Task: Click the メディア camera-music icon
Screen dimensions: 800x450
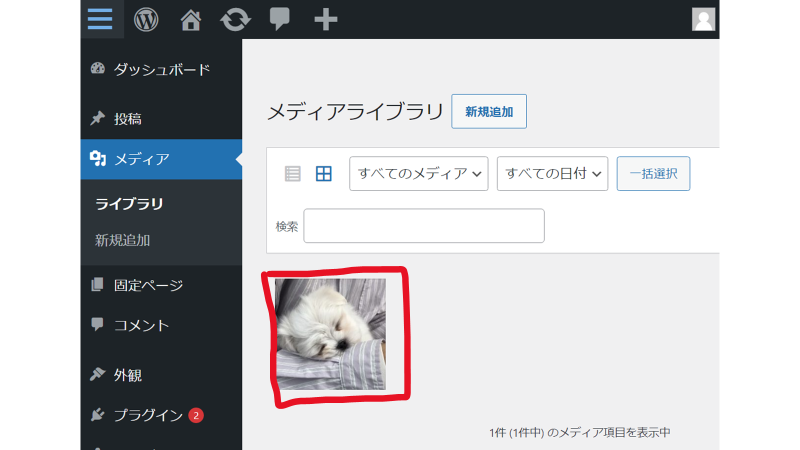Action: coord(97,159)
